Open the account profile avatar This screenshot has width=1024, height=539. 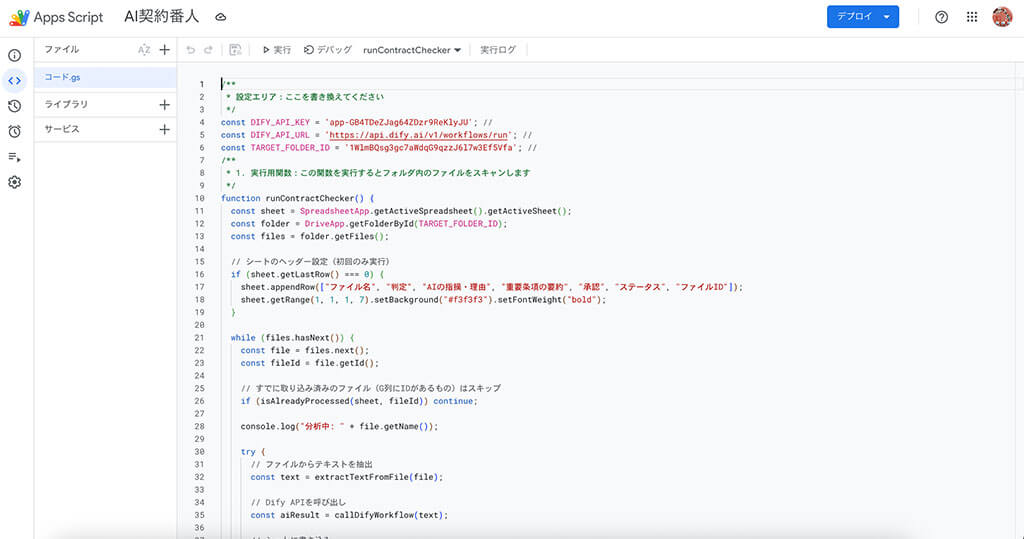pyautogui.click(x=1002, y=17)
